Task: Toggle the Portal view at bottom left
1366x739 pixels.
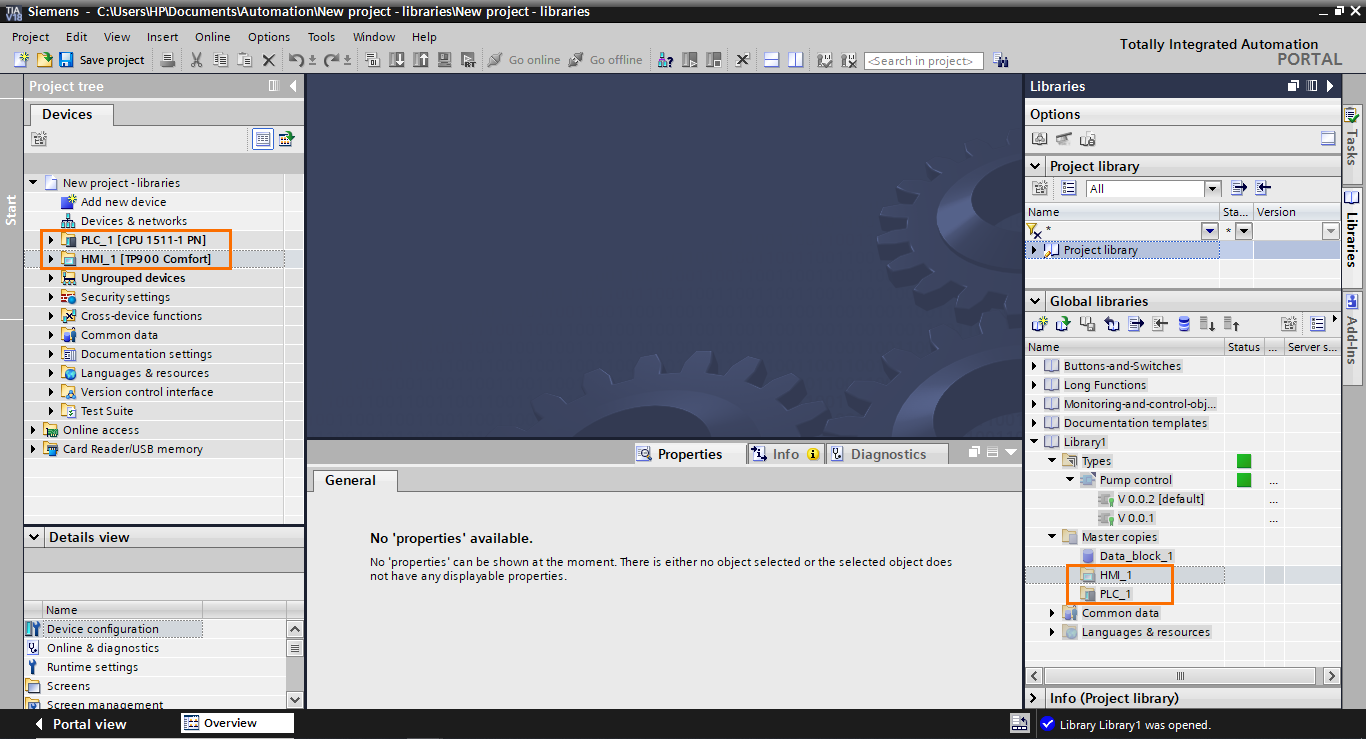Action: click(x=90, y=723)
